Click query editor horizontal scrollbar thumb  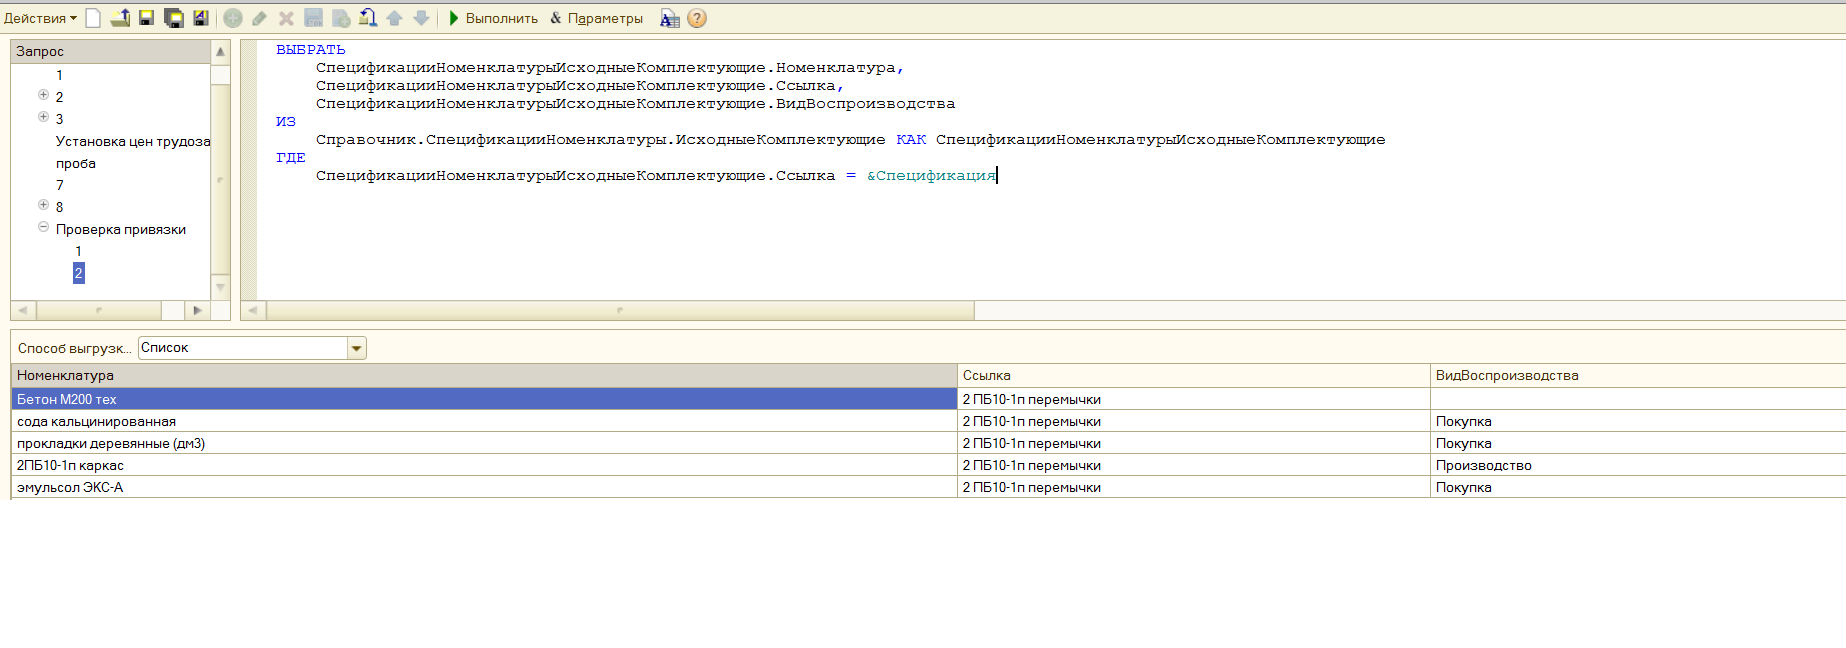[x=620, y=310]
